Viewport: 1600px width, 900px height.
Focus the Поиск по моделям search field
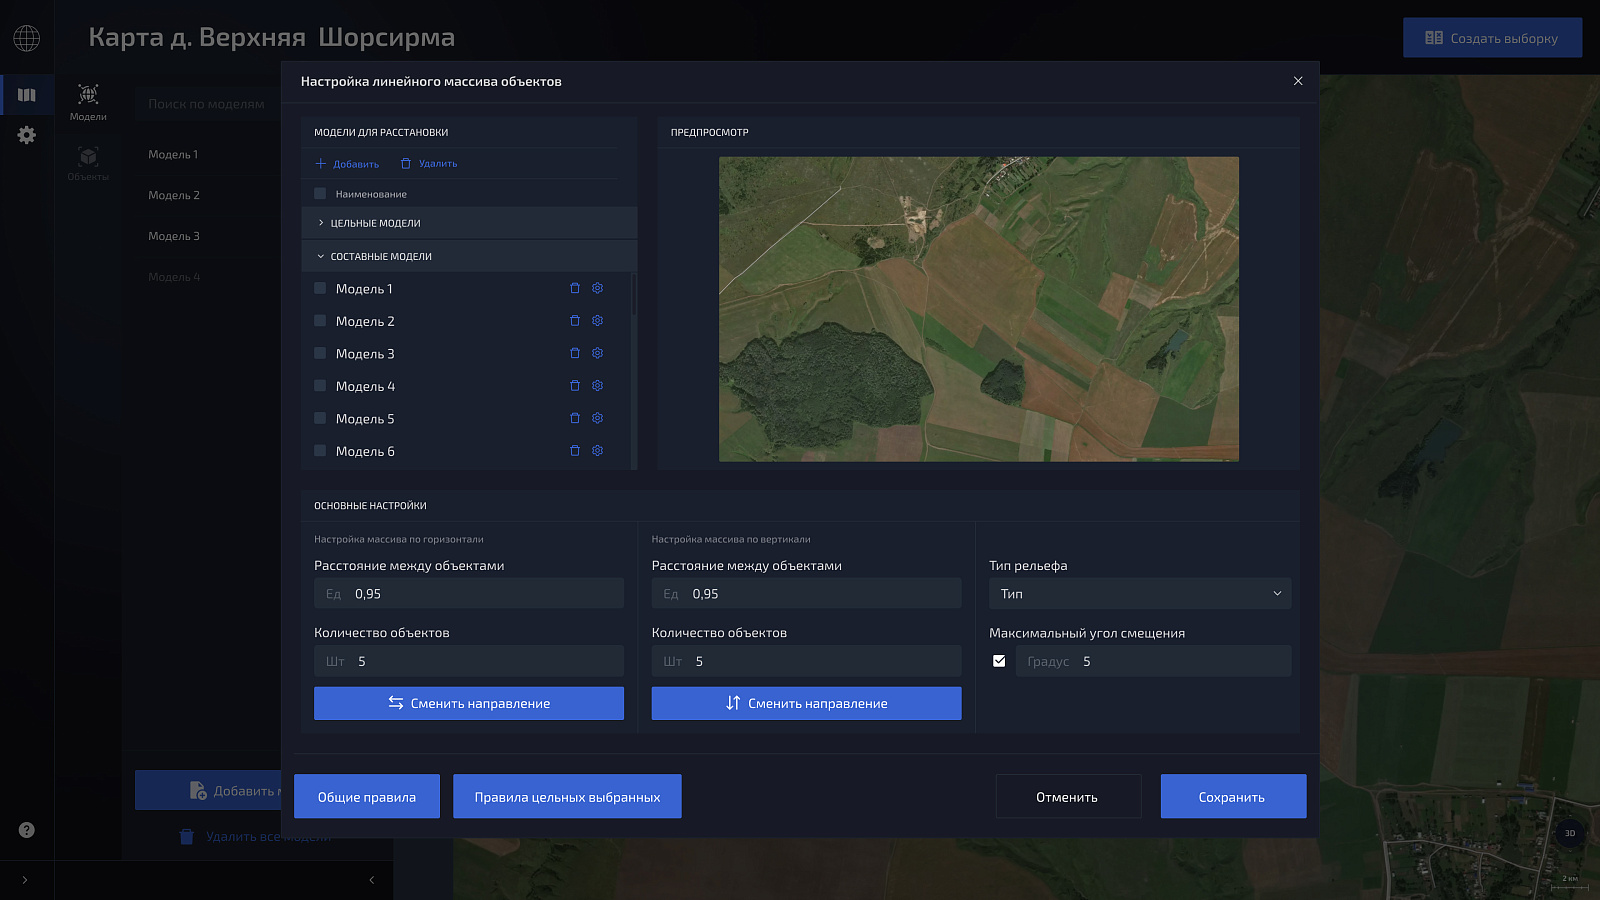207,104
